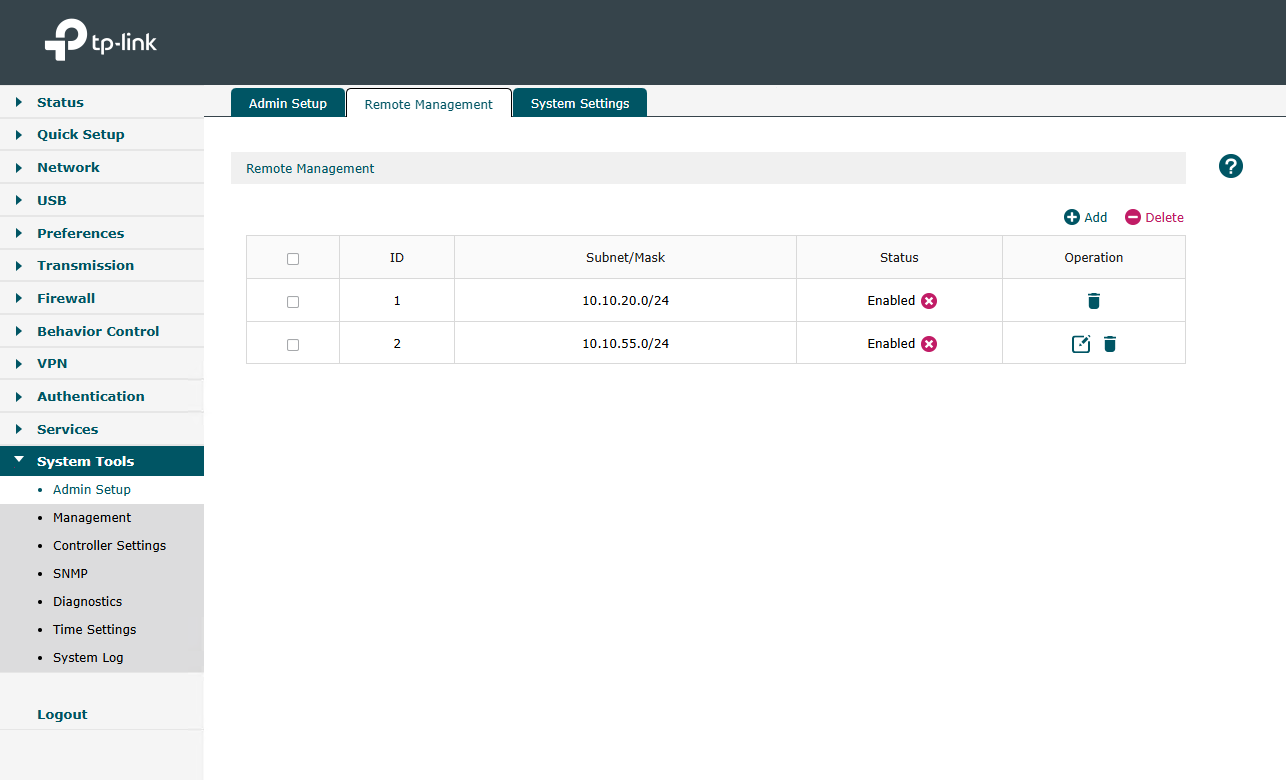
Task: Check the box for rule ID 2
Action: (293, 345)
